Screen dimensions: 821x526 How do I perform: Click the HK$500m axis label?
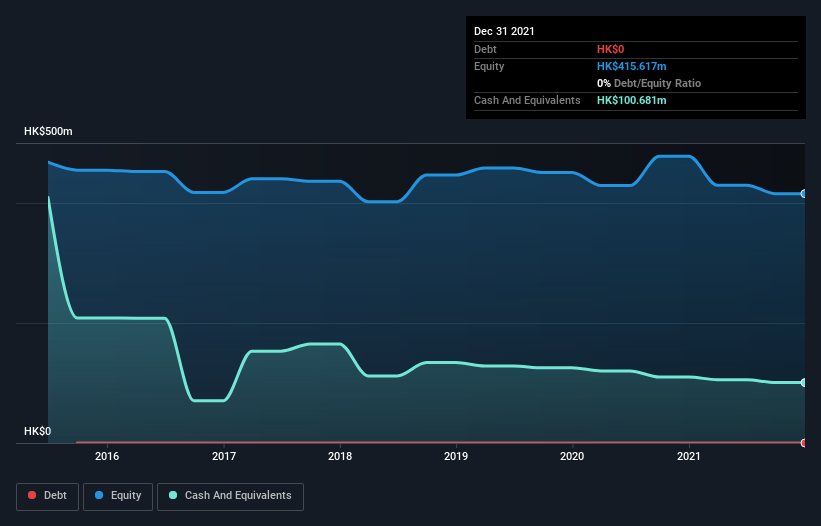[x=48, y=131]
